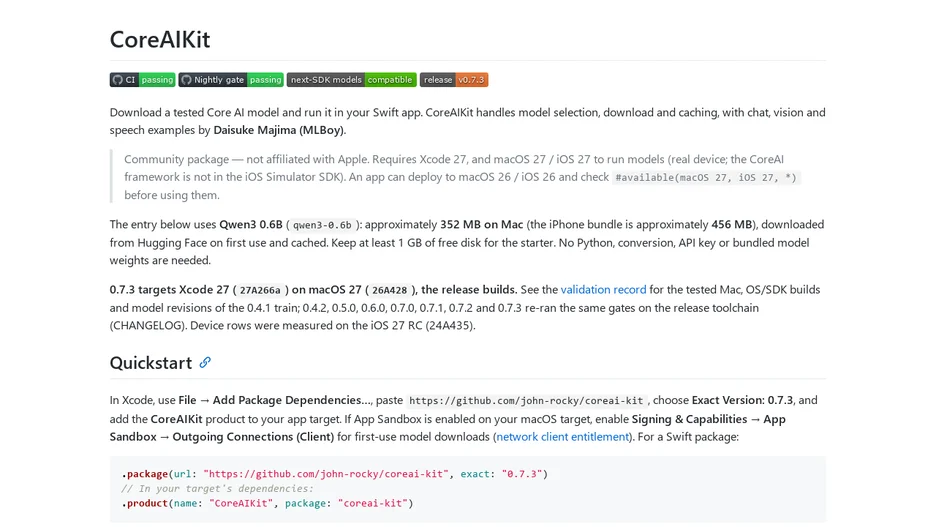This screenshot has height=527, width=936.
Task: Click the Quickstart anchor link icon
Action: click(x=205, y=362)
